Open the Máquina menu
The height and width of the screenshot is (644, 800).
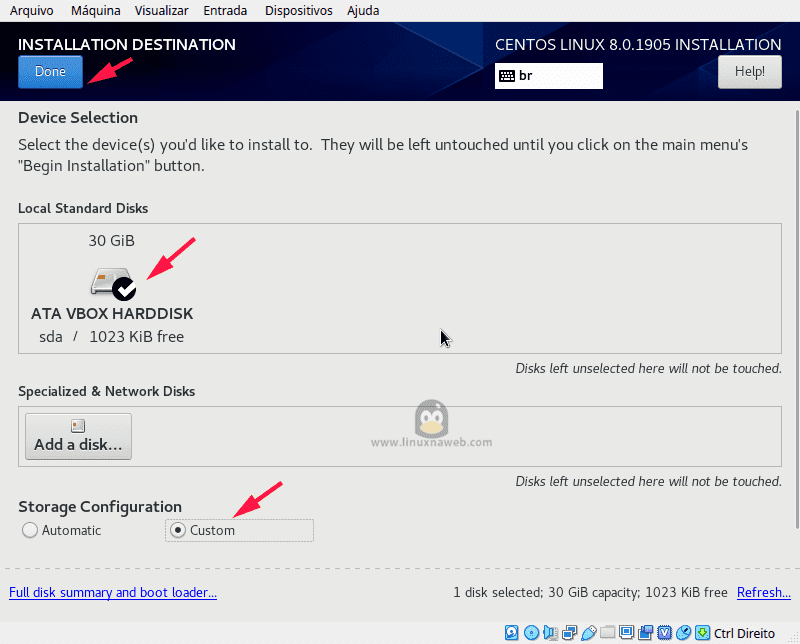(95, 11)
